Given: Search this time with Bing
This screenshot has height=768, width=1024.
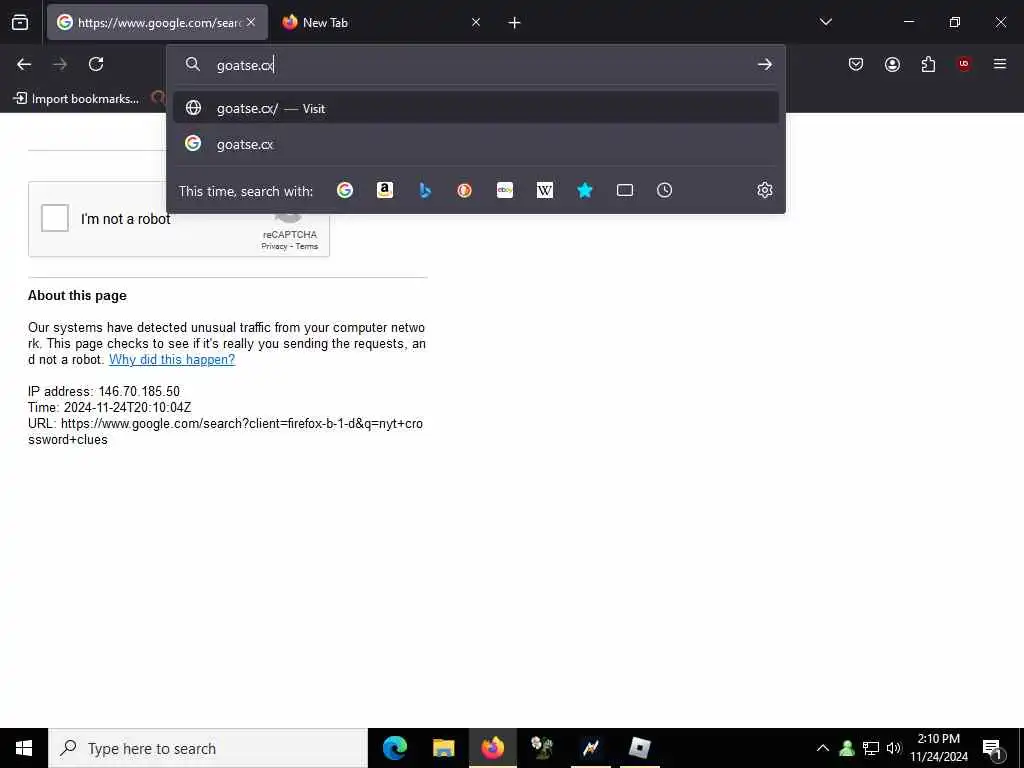Looking at the screenshot, I should (x=425, y=190).
